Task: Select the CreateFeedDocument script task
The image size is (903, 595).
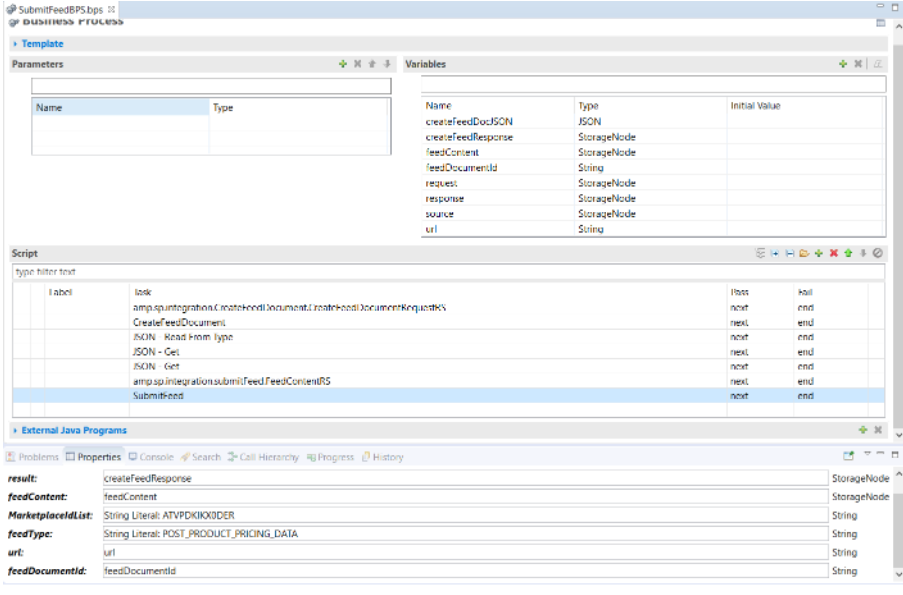Action: (x=449, y=323)
